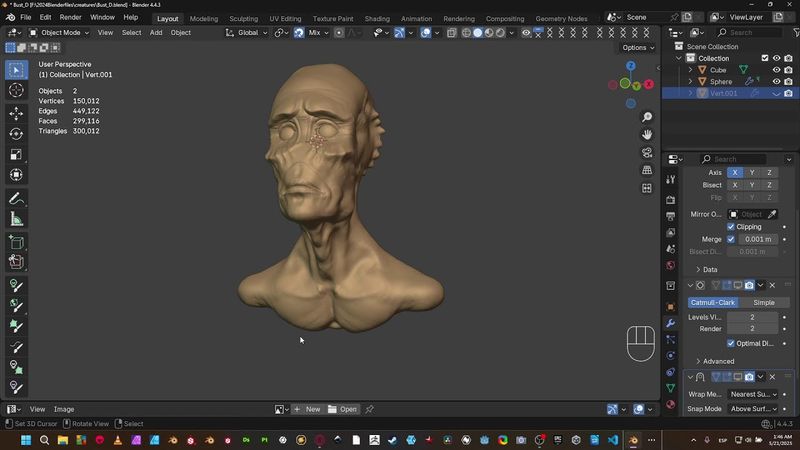Toggle the Clipping checkbox
The height and width of the screenshot is (450, 800).
(x=731, y=227)
